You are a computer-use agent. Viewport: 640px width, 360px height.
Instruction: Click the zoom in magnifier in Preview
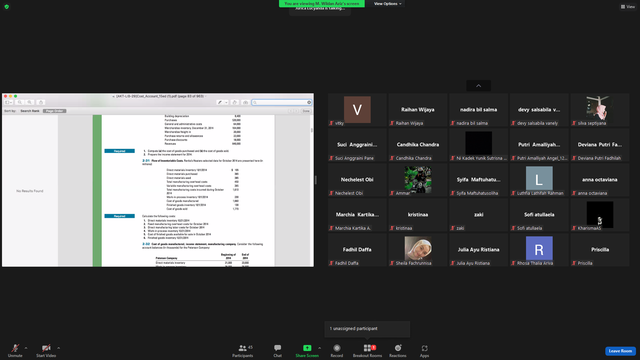pyautogui.click(x=30, y=102)
